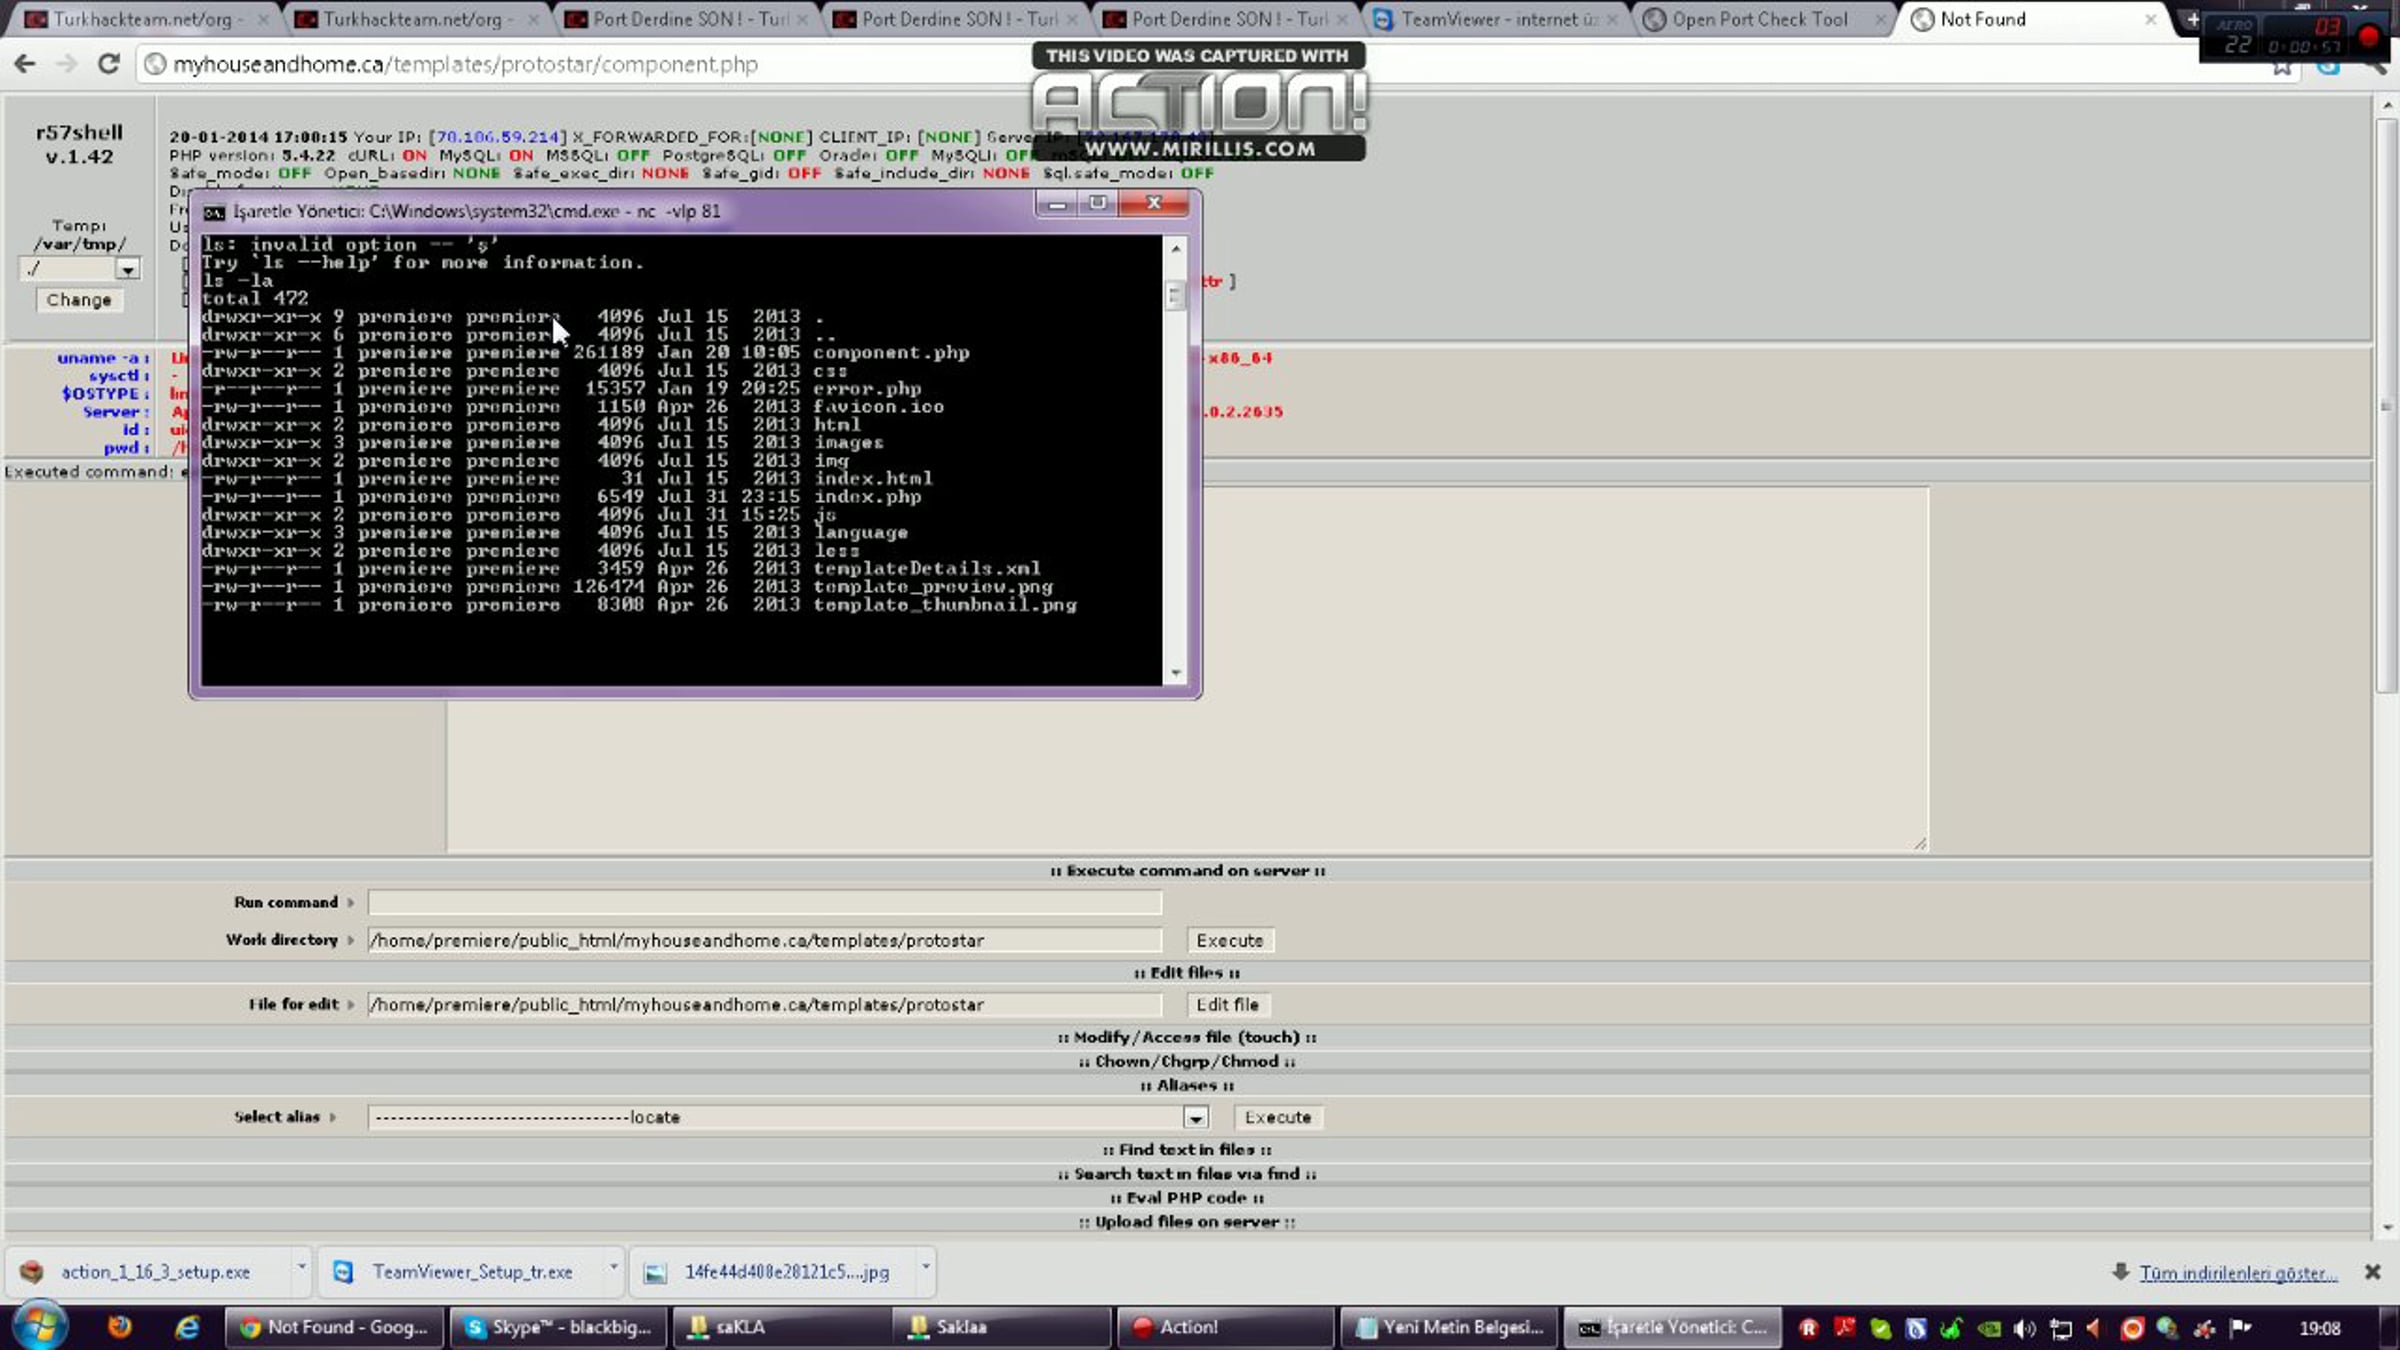The height and width of the screenshot is (1350, 2400).
Task: Close the downloads bar
Action: (2373, 1272)
